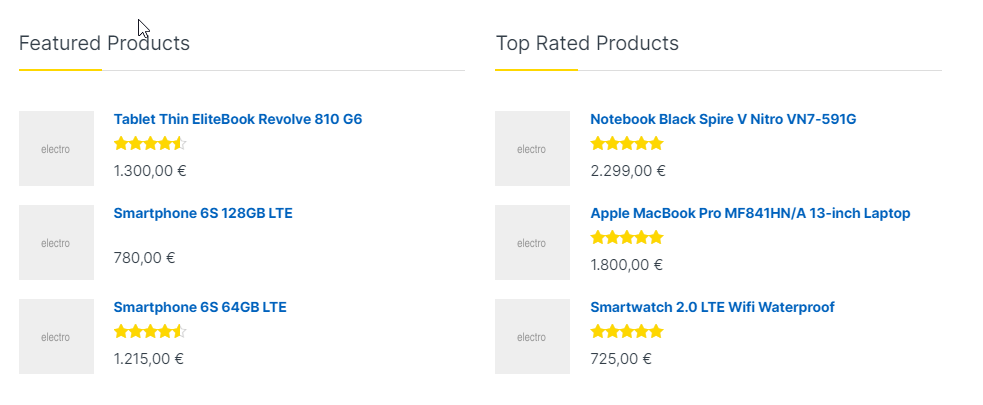The image size is (983, 405).
Task: Click five-star rating of Smartwatch 2.0
Action: tap(627, 332)
